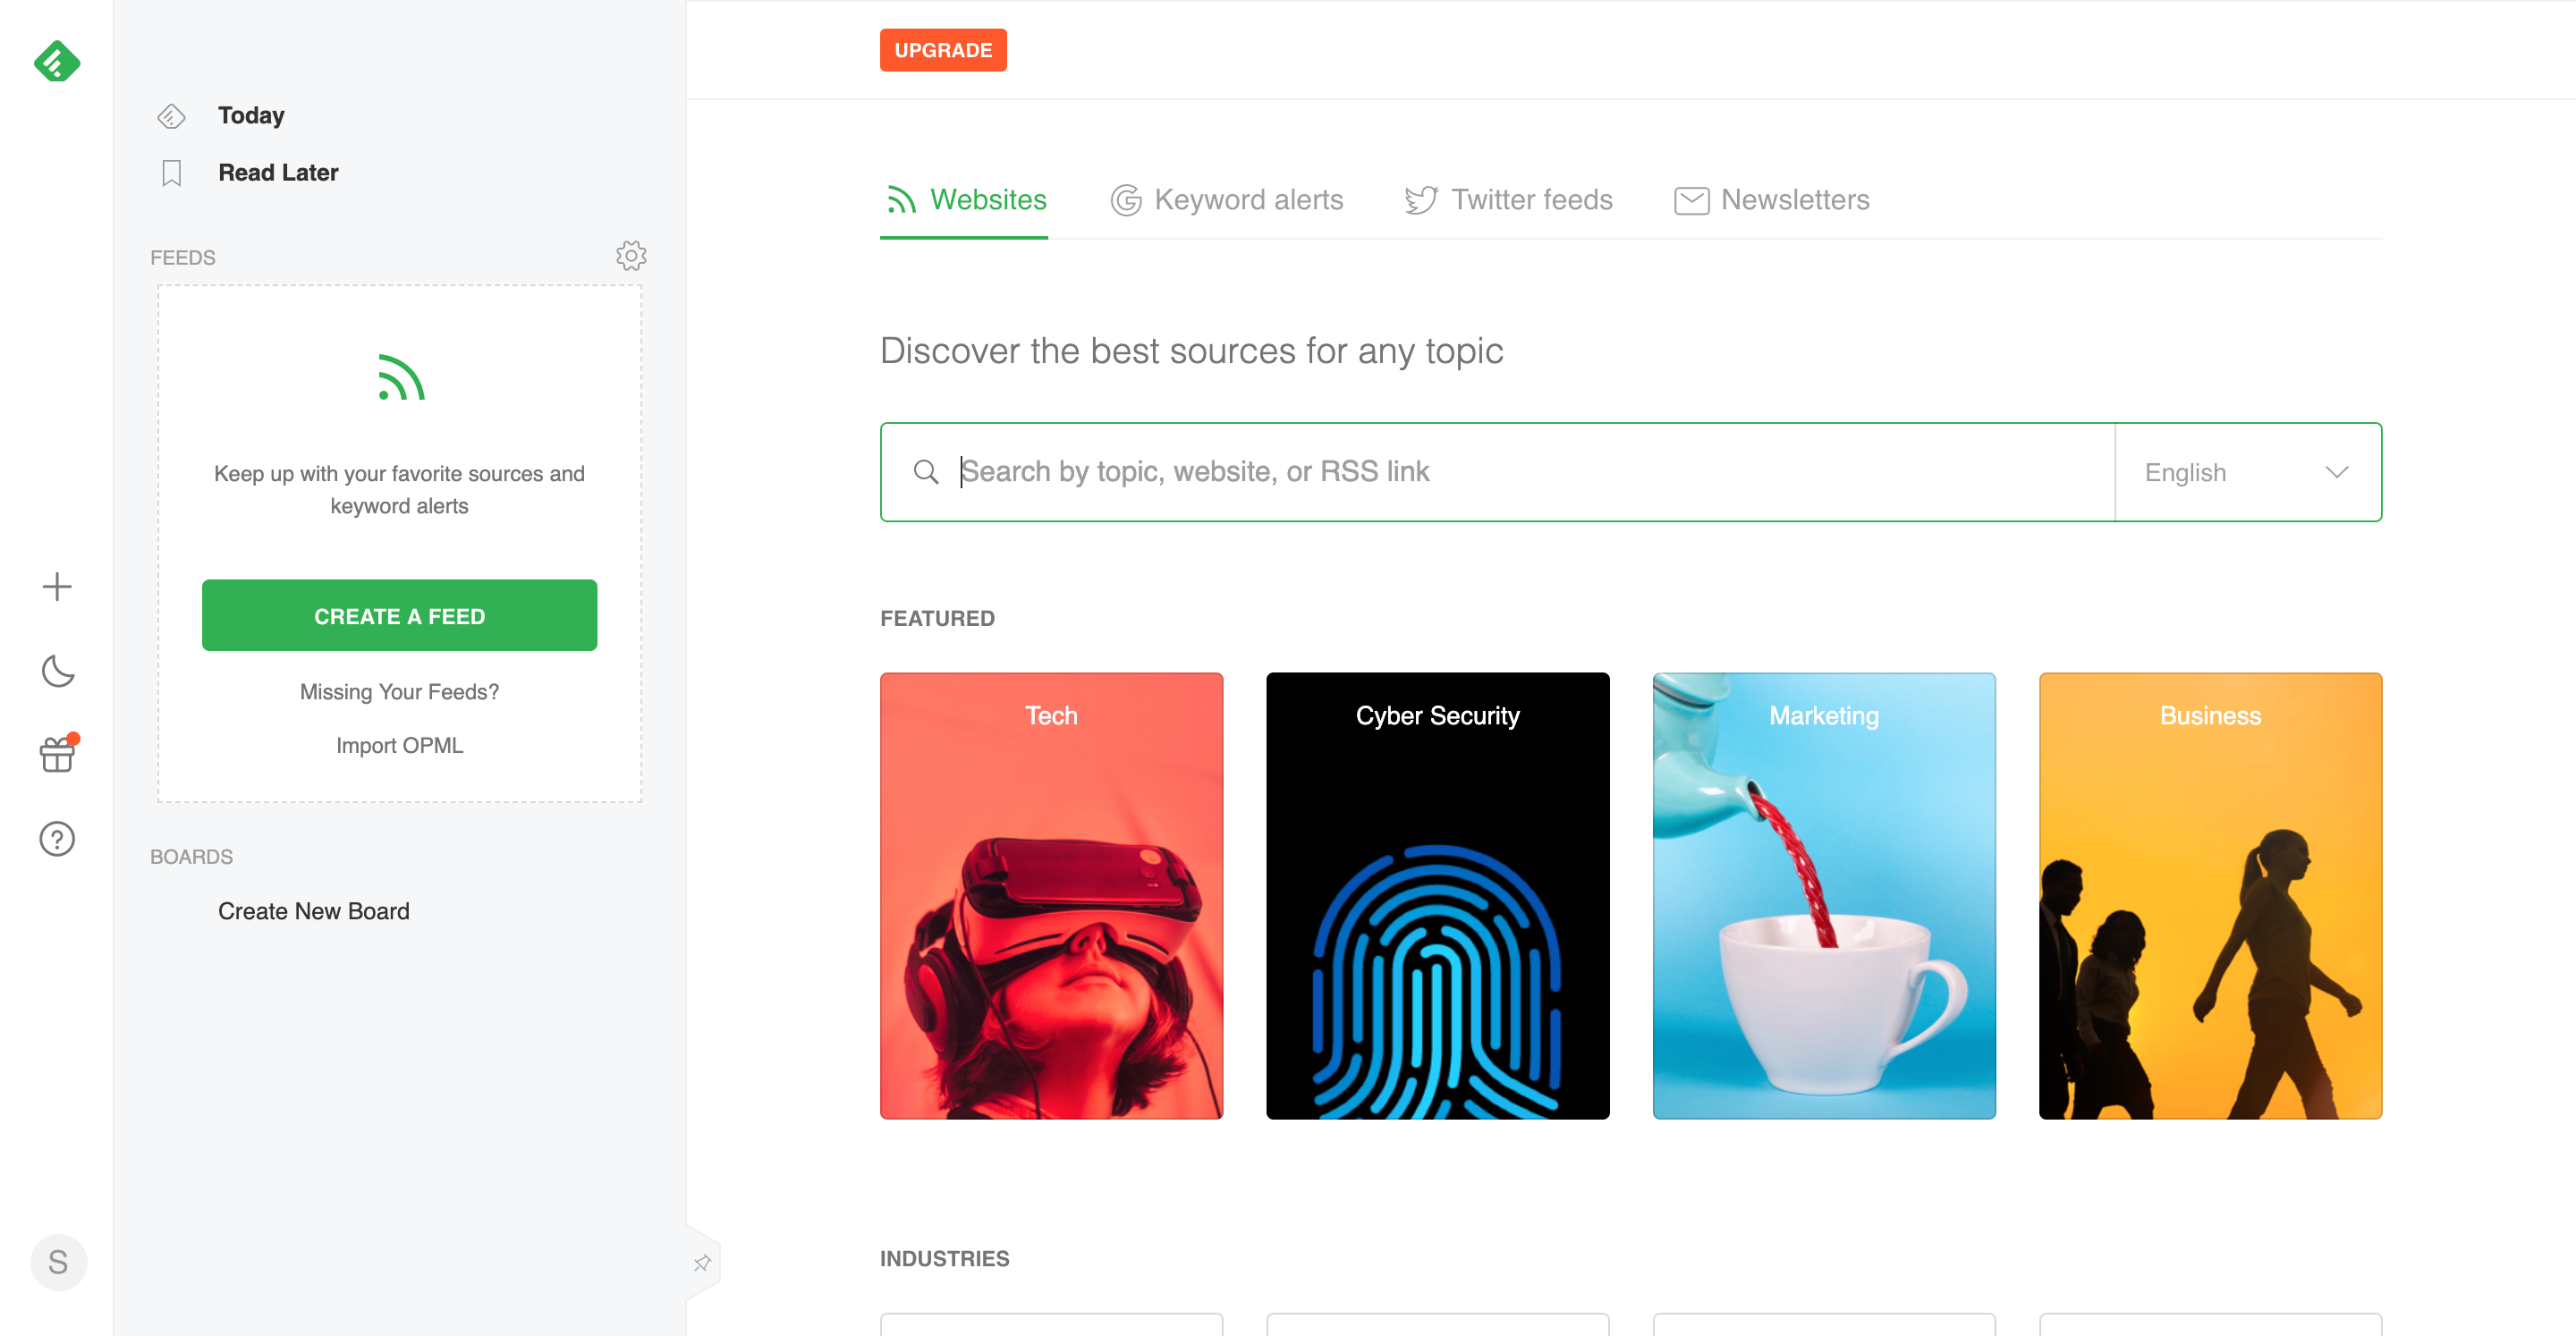Click the help question mark icon

point(56,839)
